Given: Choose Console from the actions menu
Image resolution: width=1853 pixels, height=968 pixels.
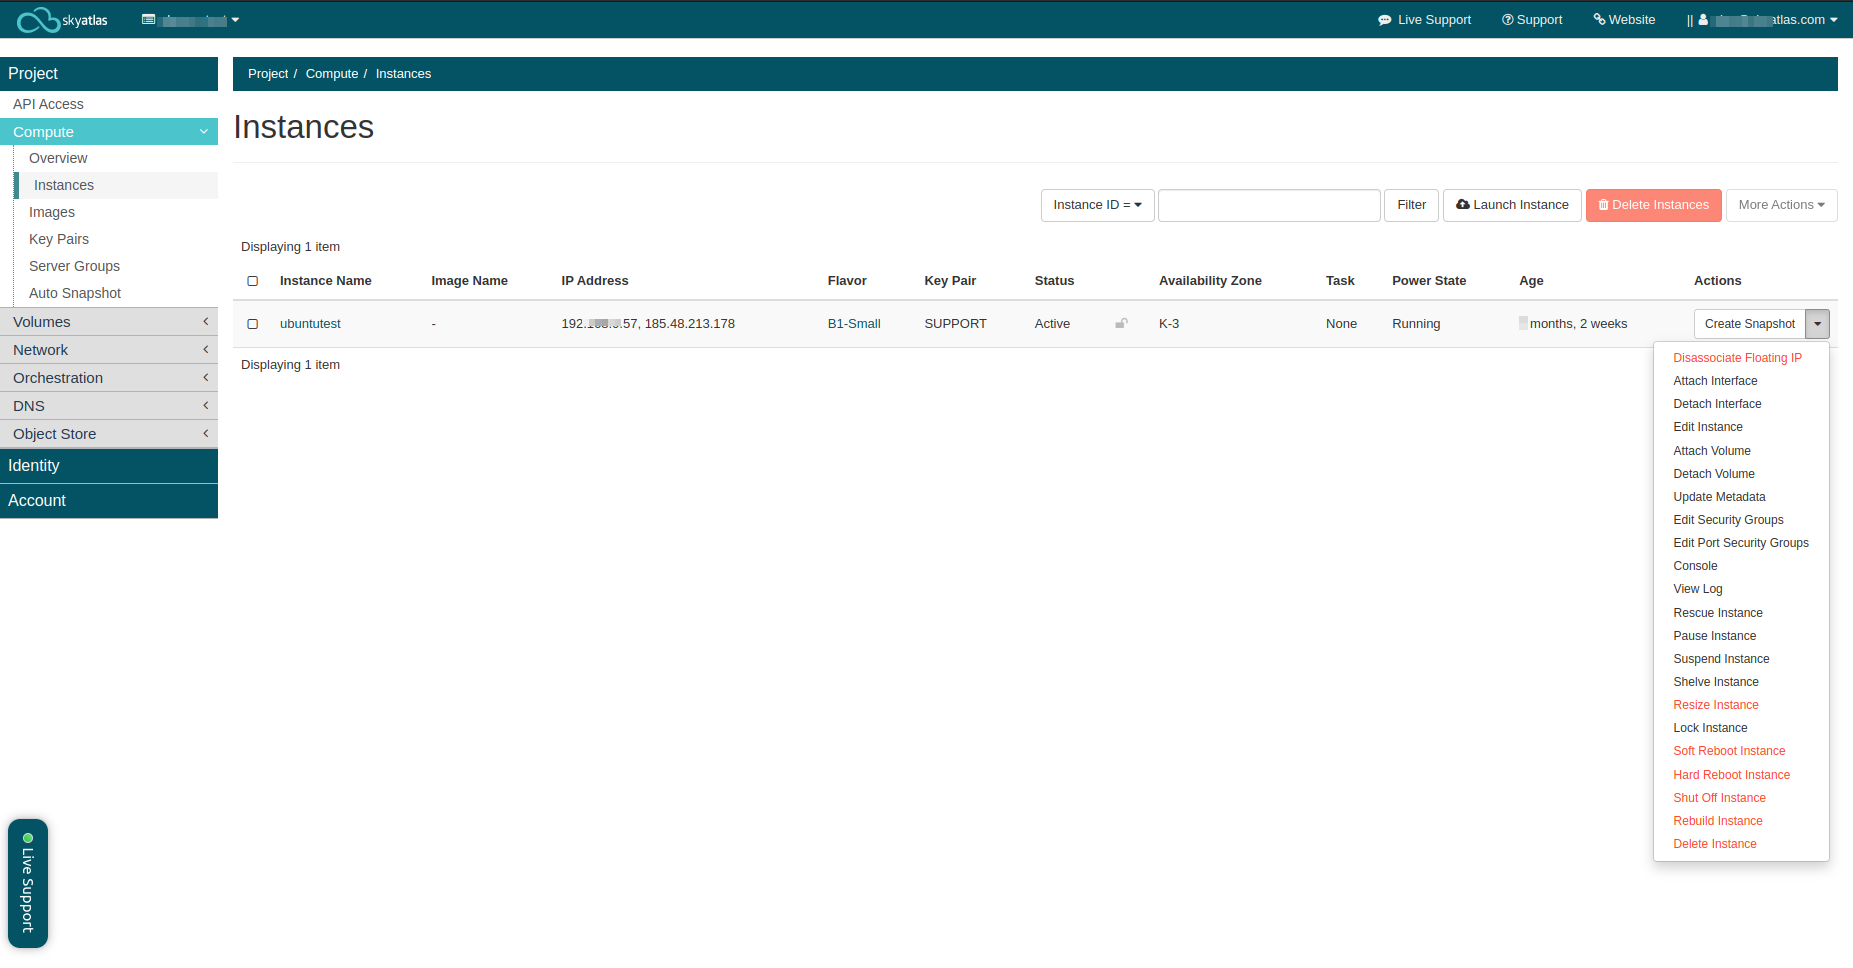Looking at the screenshot, I should (x=1695, y=566).
